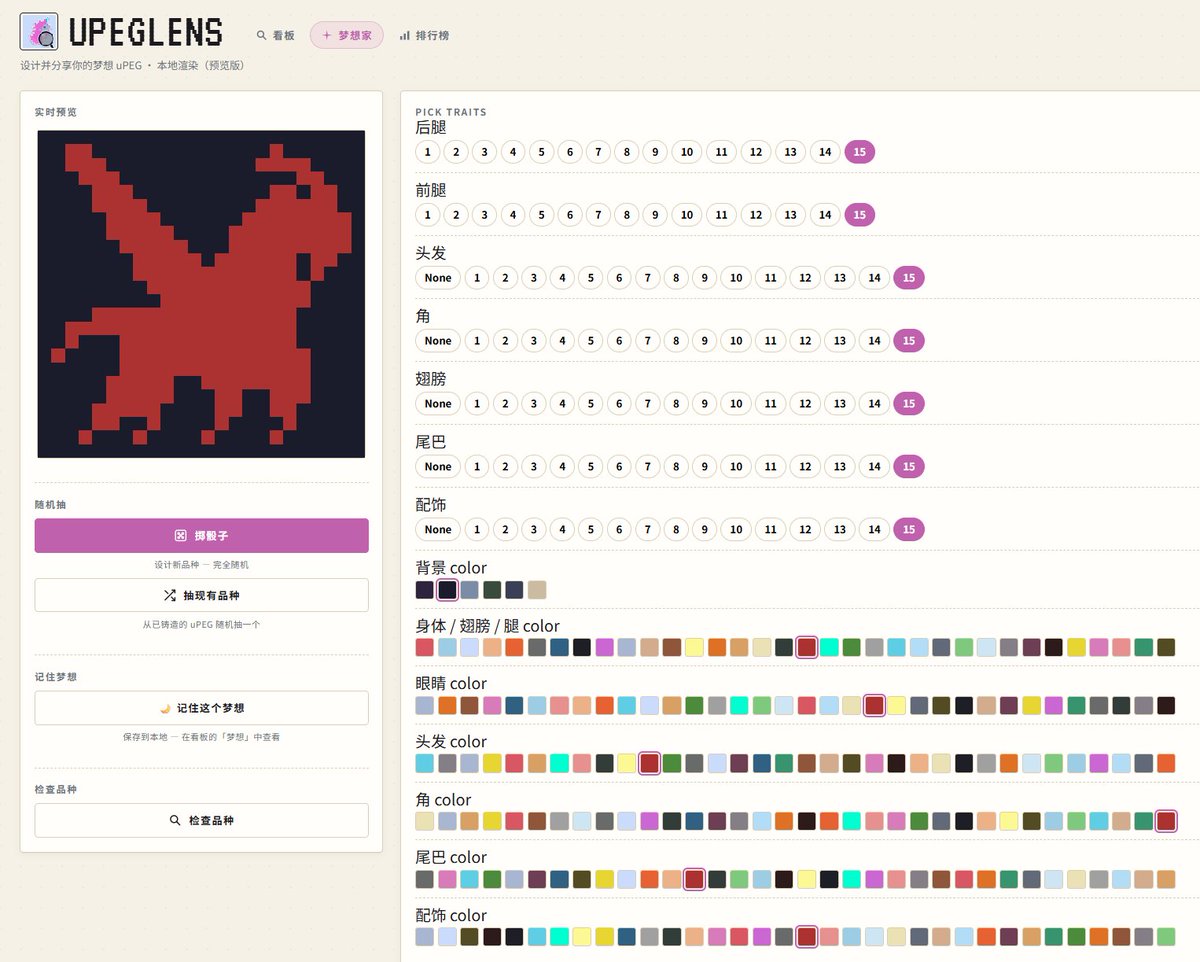Set 尾巴 to None
Screen dimensions: 1200x962
(x=438, y=467)
